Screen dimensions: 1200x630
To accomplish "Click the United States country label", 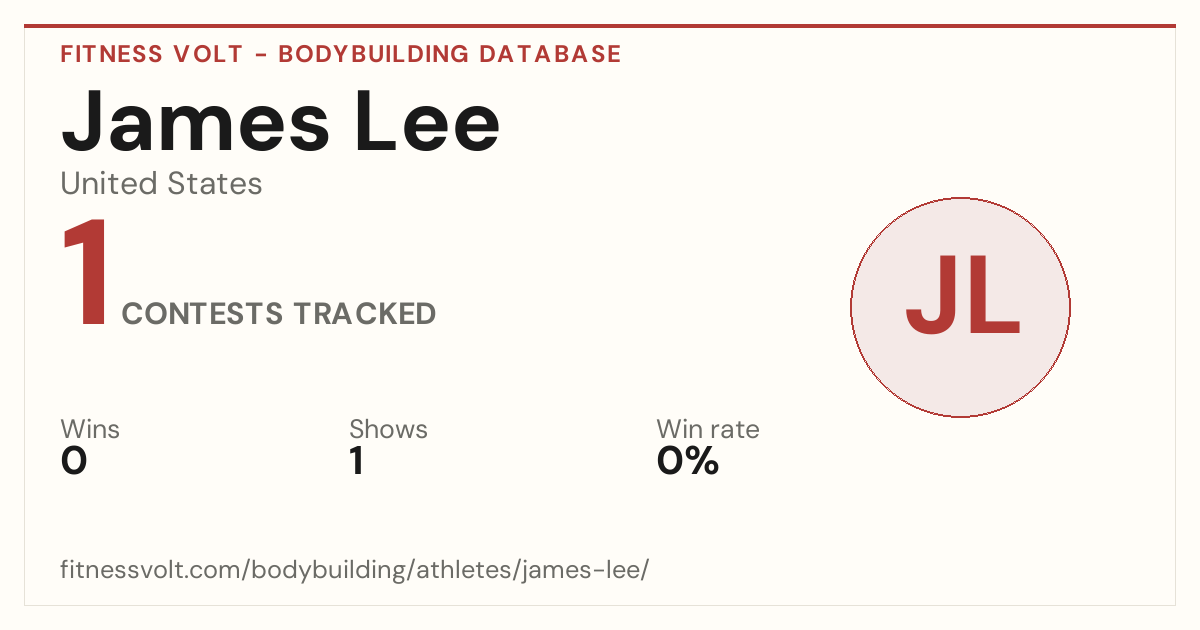I will [161, 184].
